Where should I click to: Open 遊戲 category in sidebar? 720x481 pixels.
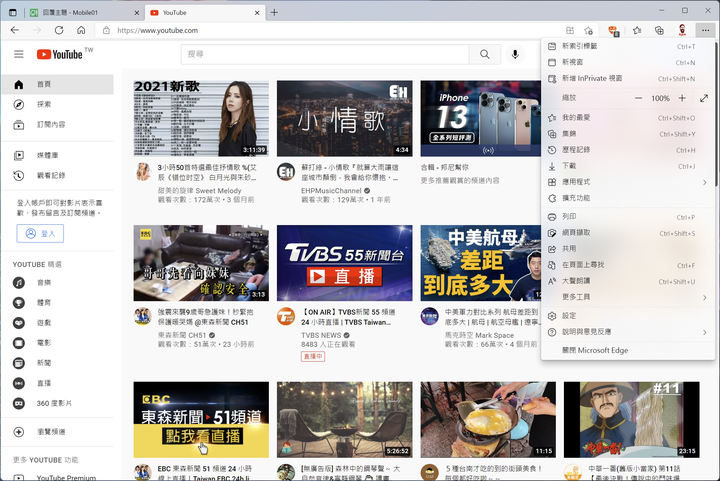tap(57, 323)
